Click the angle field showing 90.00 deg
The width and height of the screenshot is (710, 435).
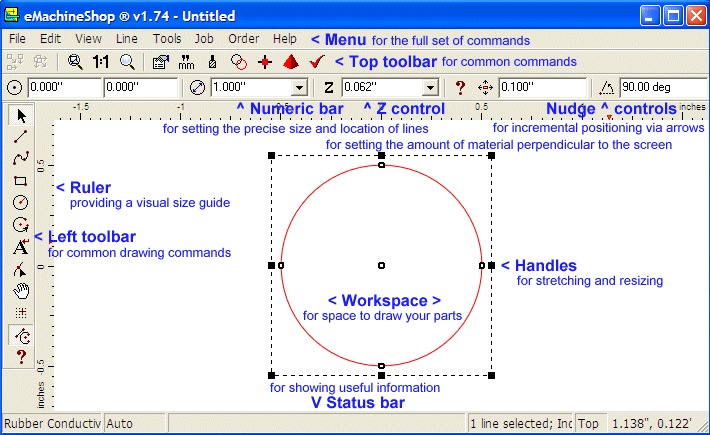point(660,88)
